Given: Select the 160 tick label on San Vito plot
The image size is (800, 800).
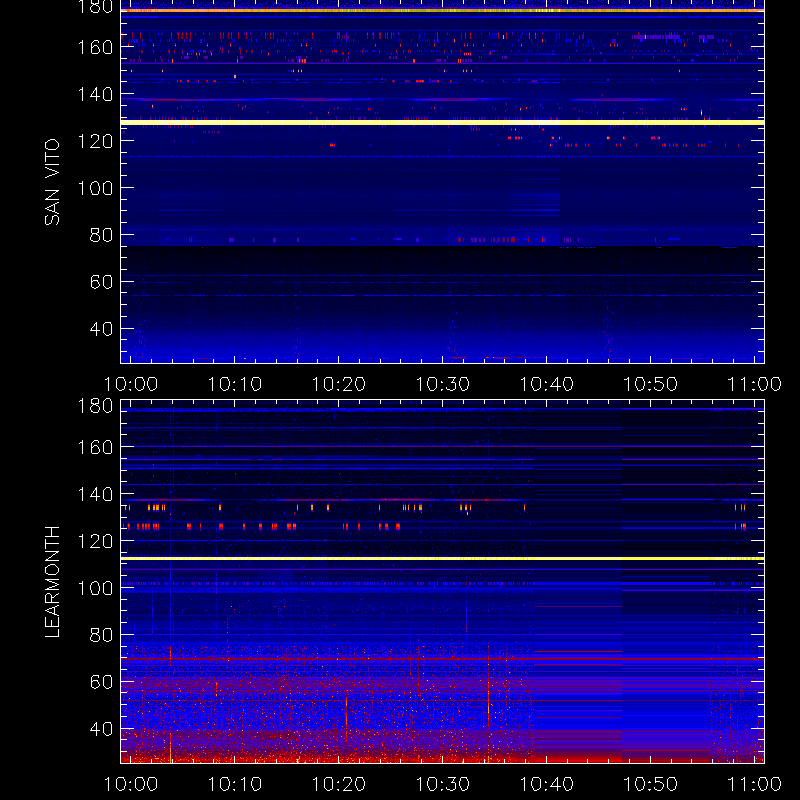Looking at the screenshot, I should (x=95, y=47).
